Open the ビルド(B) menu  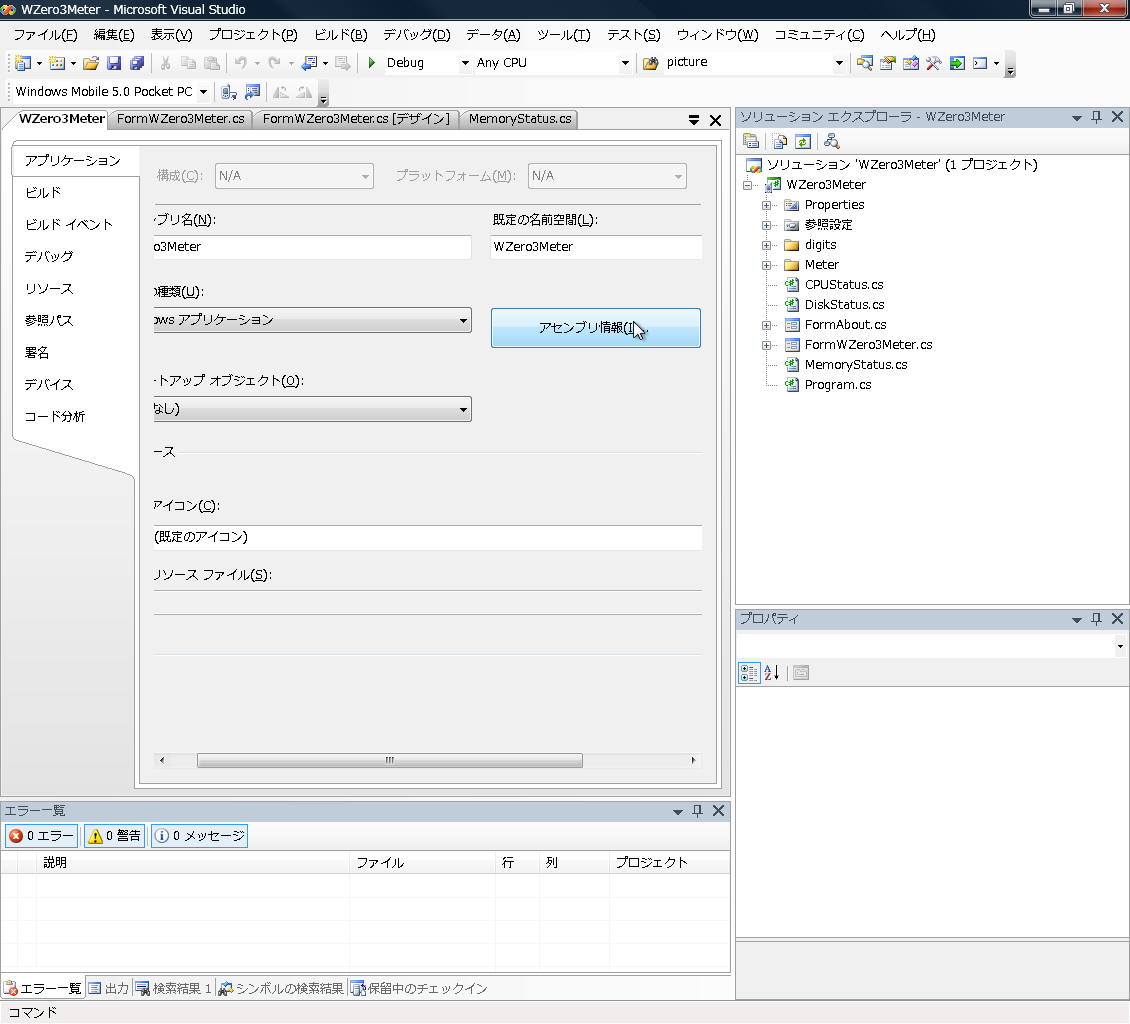pos(341,35)
